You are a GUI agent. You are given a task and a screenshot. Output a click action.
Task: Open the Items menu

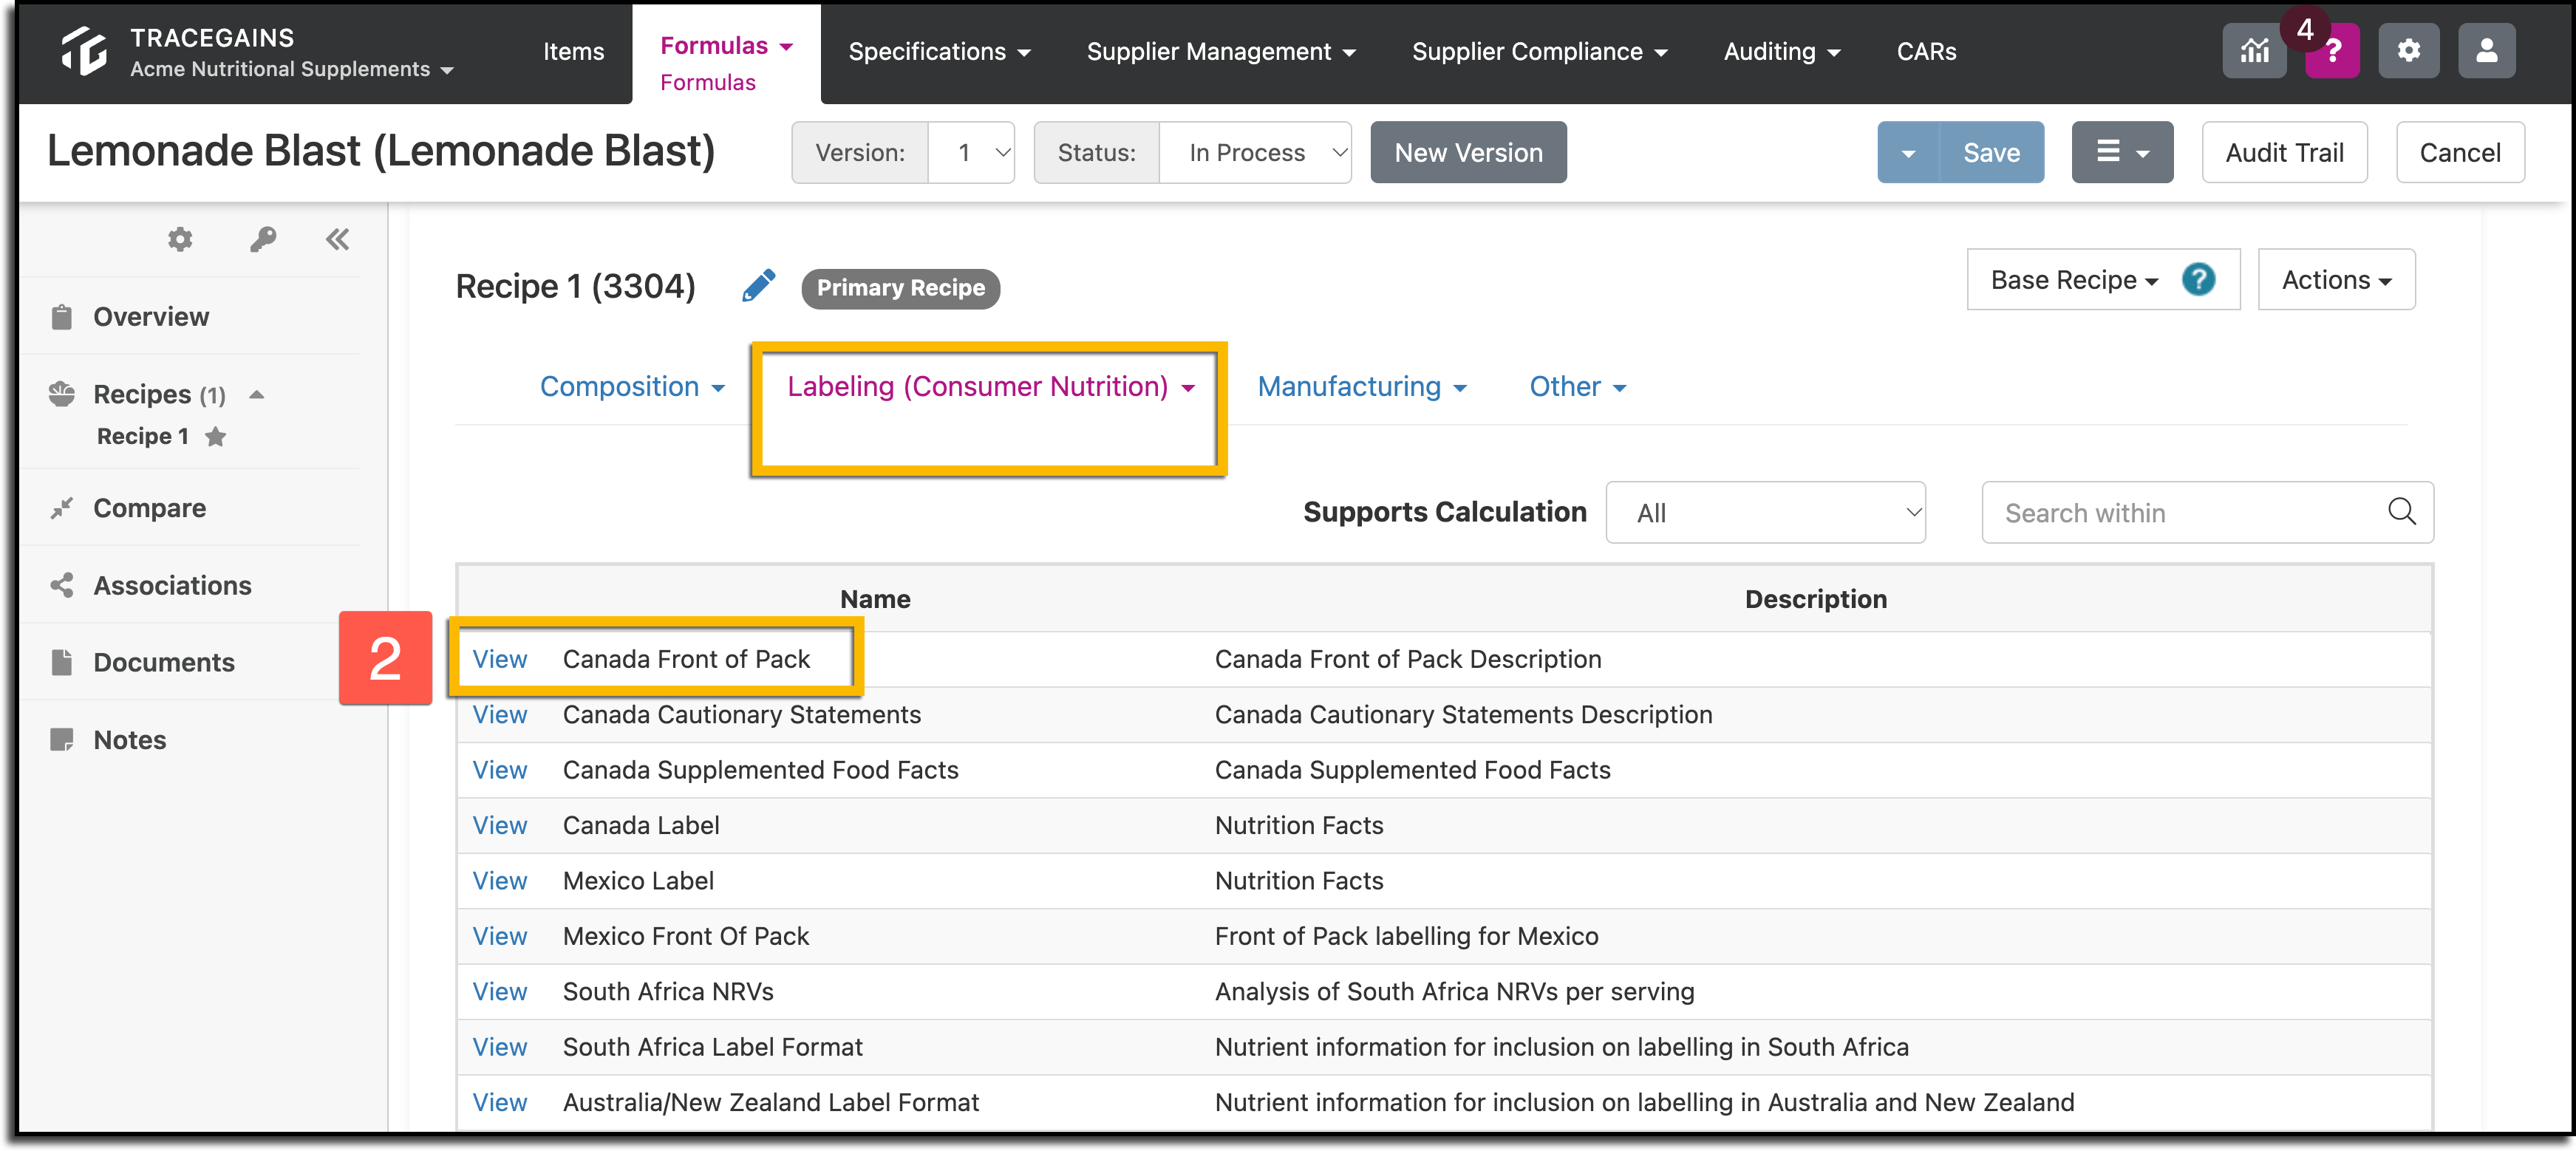point(573,51)
